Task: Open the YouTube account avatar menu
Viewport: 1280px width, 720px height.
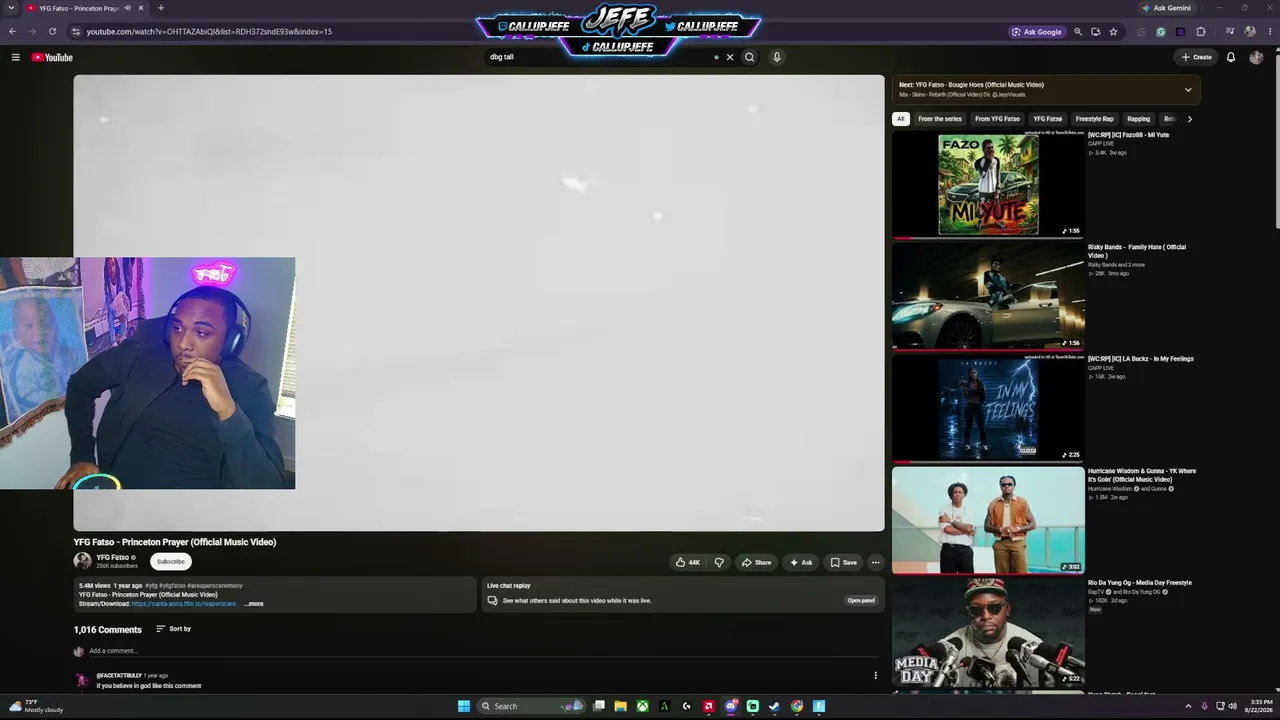Action: click(1256, 57)
